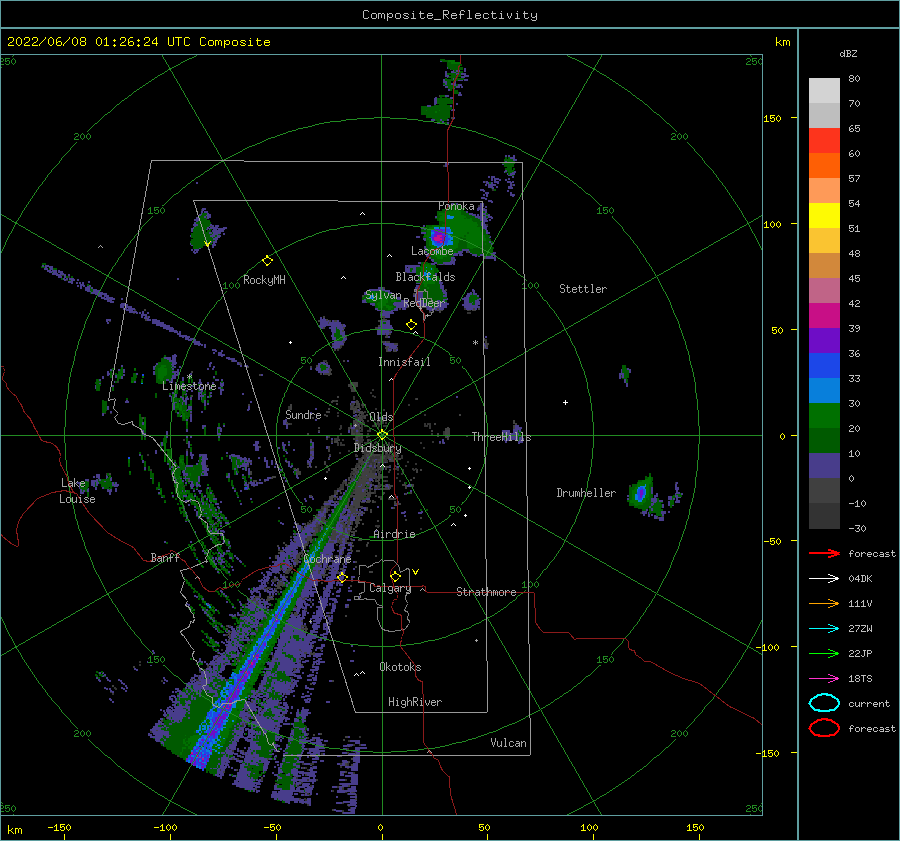The height and width of the screenshot is (841, 900).
Task: Click the red forecast ellipse icon
Action: (x=824, y=728)
